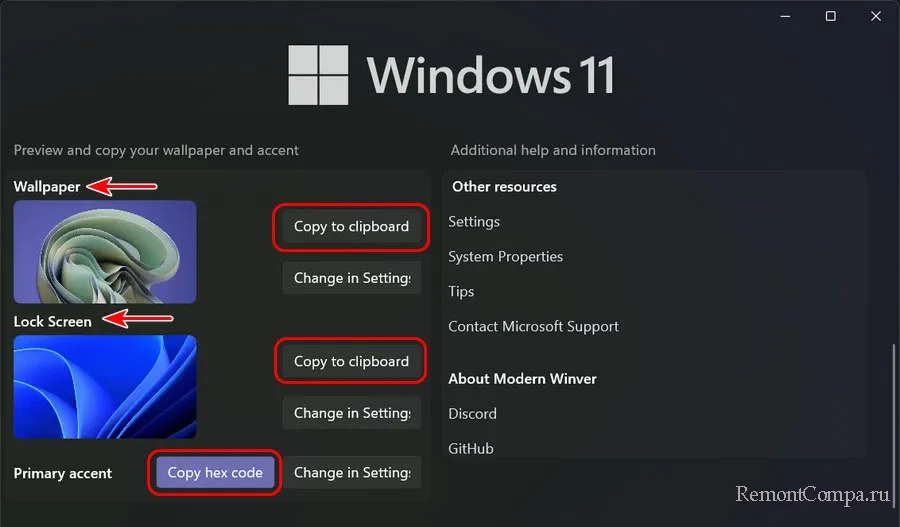Click Change in Settings for primary accent
The height and width of the screenshot is (527, 900).
(351, 473)
